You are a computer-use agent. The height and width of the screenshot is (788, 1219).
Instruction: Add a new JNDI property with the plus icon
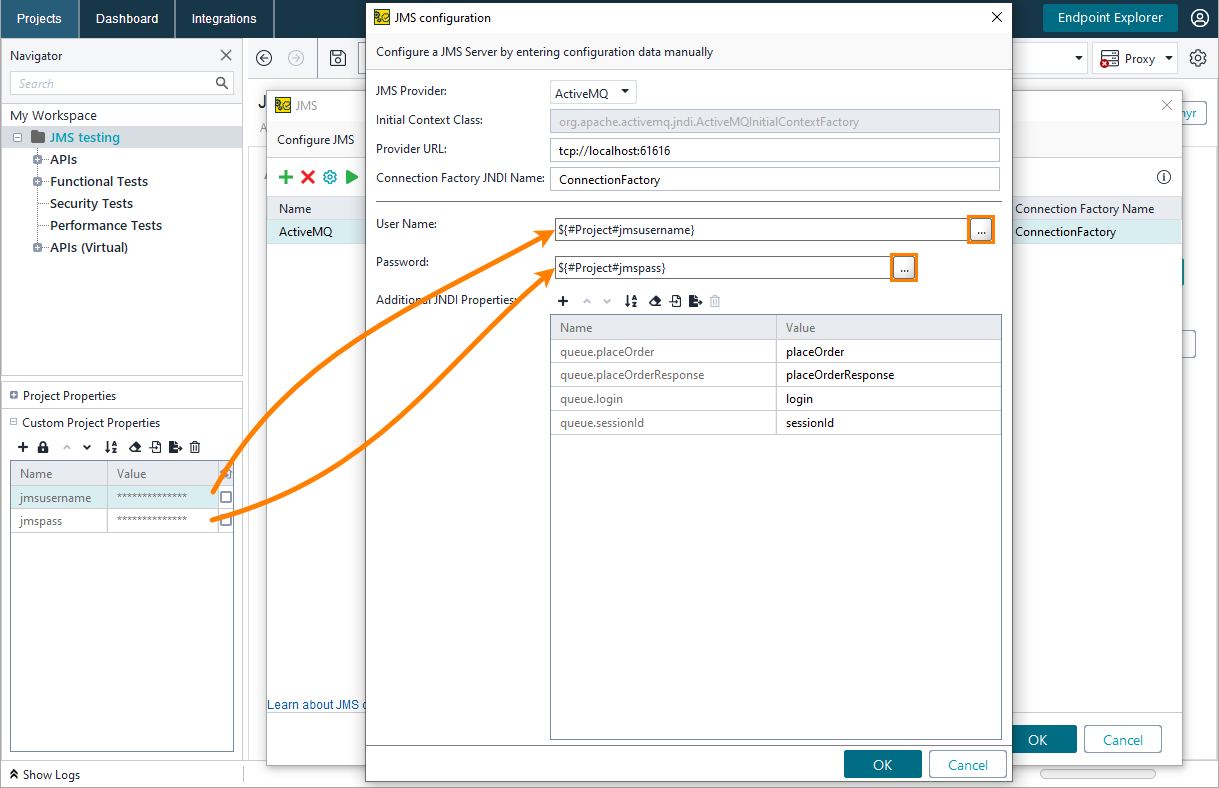coord(563,301)
